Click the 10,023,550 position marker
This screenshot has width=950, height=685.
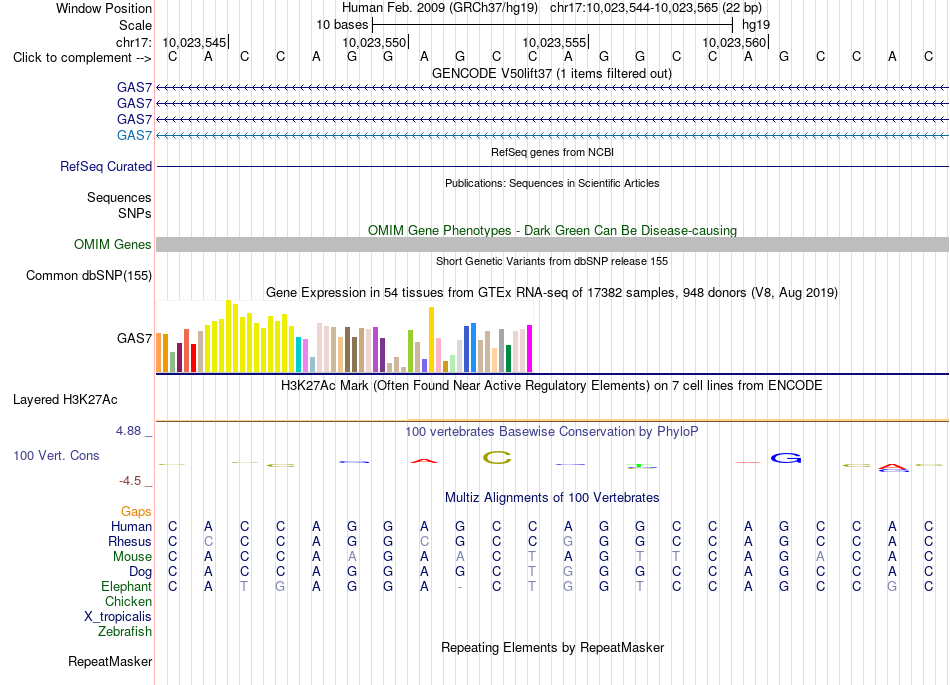tap(375, 42)
